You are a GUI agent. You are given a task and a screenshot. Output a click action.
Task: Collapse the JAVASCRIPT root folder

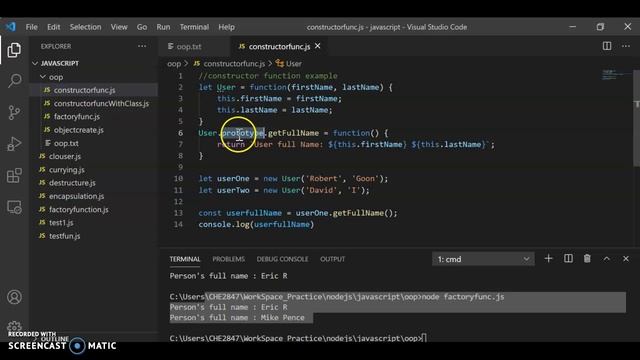[35, 63]
